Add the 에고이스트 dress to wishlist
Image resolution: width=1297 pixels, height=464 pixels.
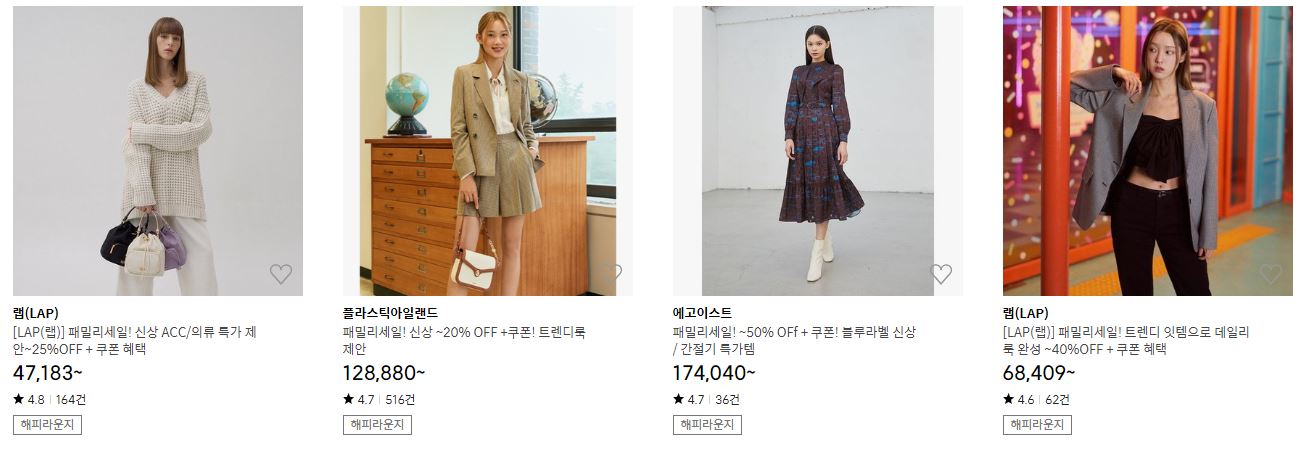pyautogui.click(x=941, y=274)
